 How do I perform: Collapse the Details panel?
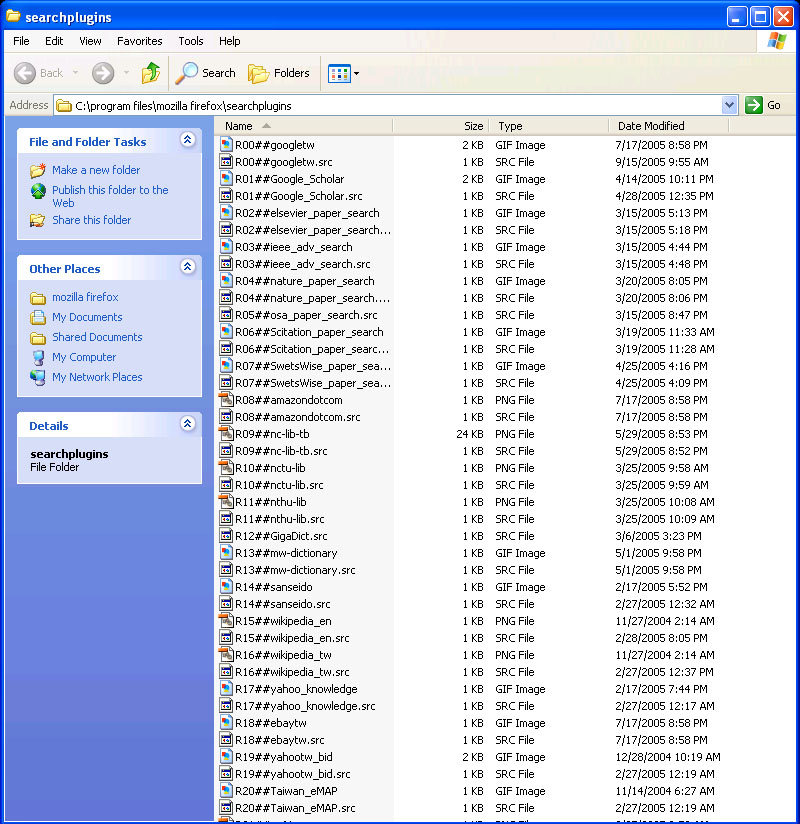click(x=187, y=425)
